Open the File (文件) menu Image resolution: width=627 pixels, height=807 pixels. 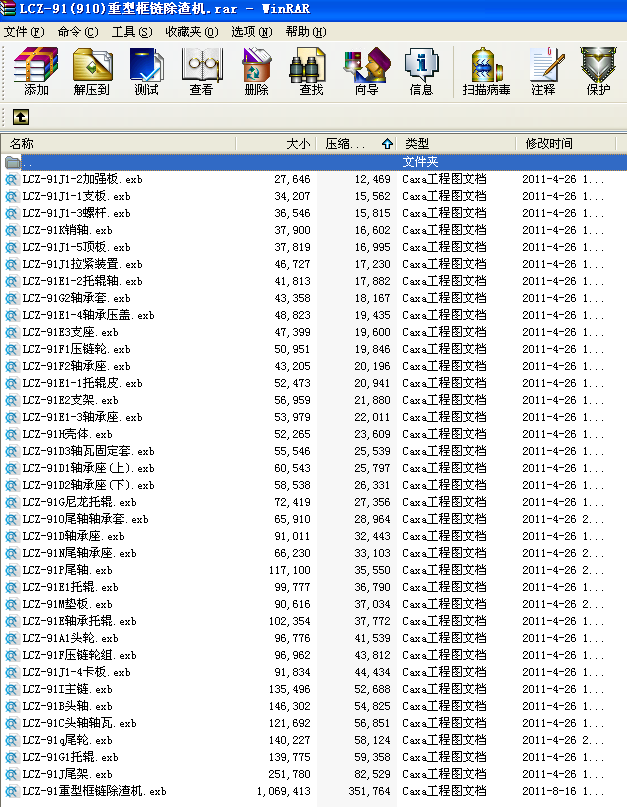(x=24, y=32)
